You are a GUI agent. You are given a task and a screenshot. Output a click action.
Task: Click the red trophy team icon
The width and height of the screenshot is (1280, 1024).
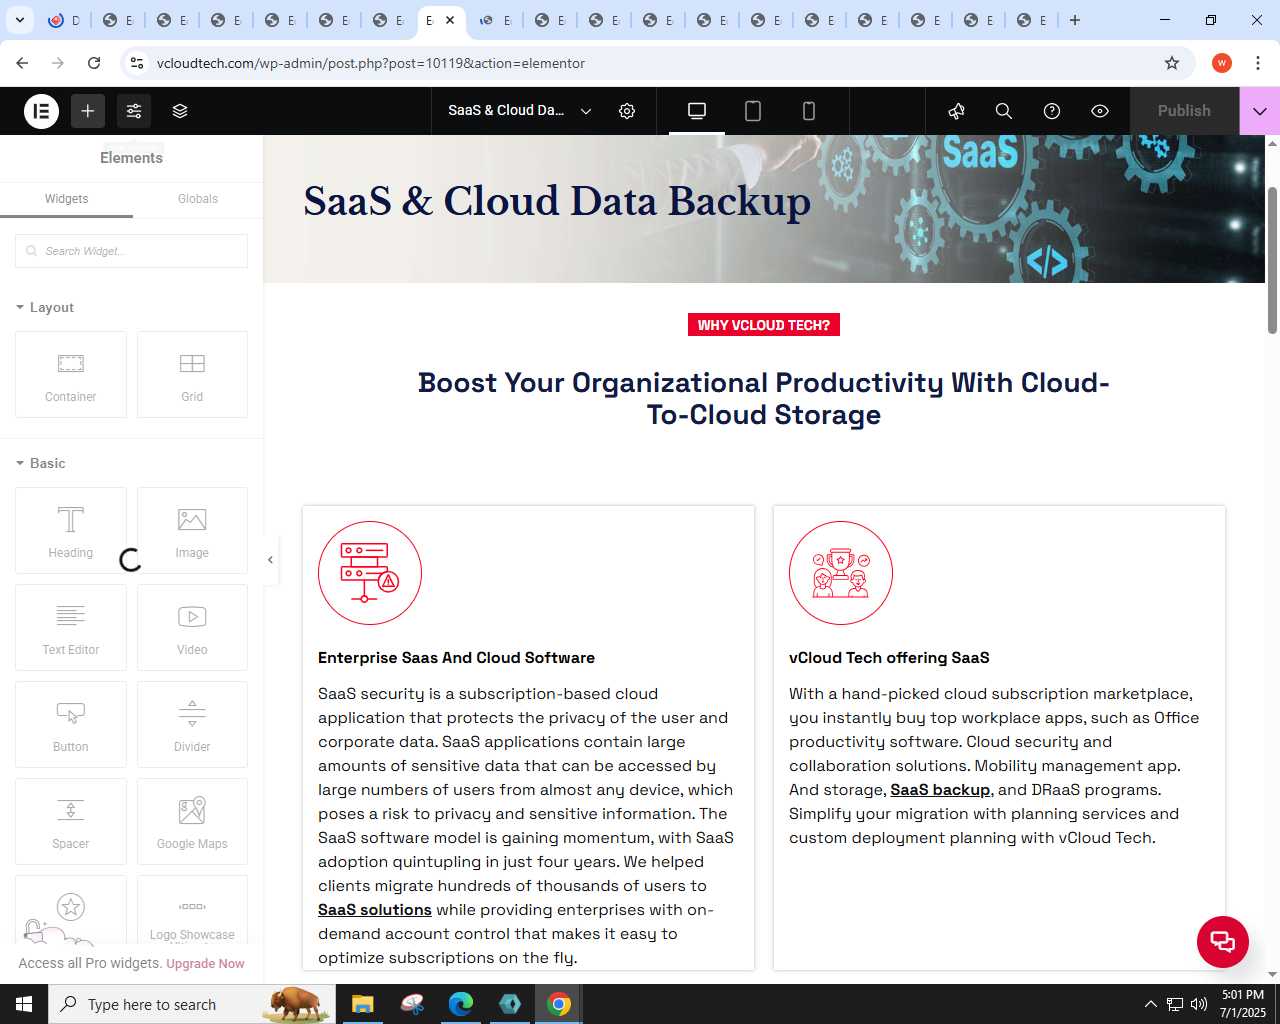(x=841, y=573)
